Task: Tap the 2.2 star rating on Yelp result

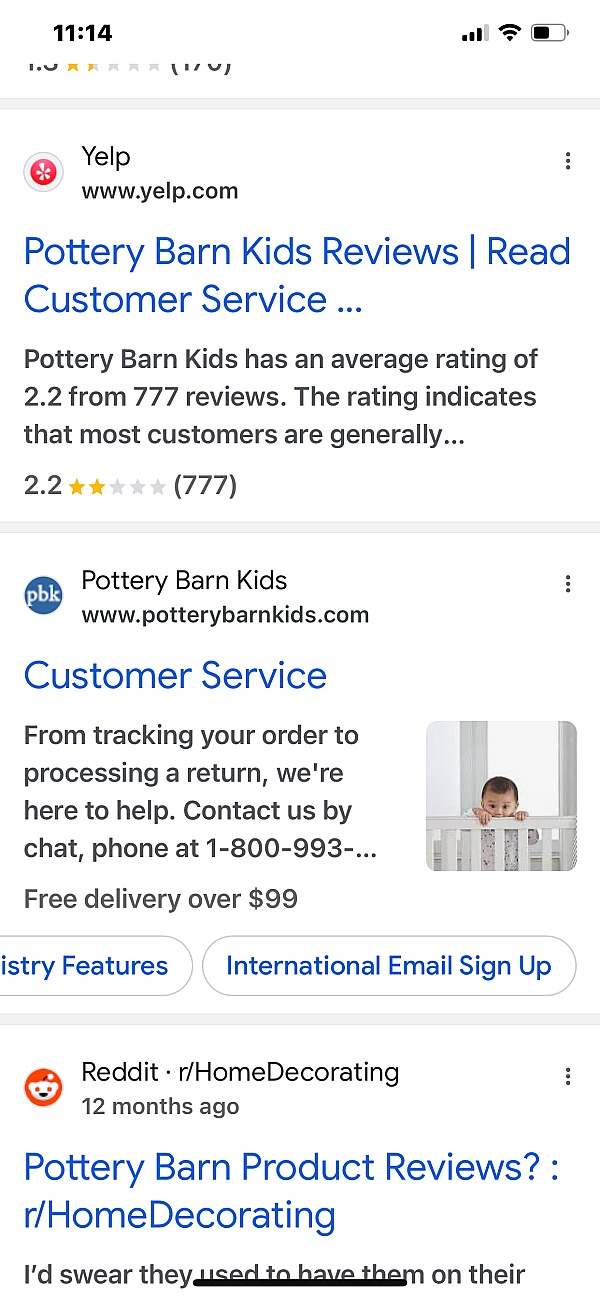Action: click(x=115, y=486)
